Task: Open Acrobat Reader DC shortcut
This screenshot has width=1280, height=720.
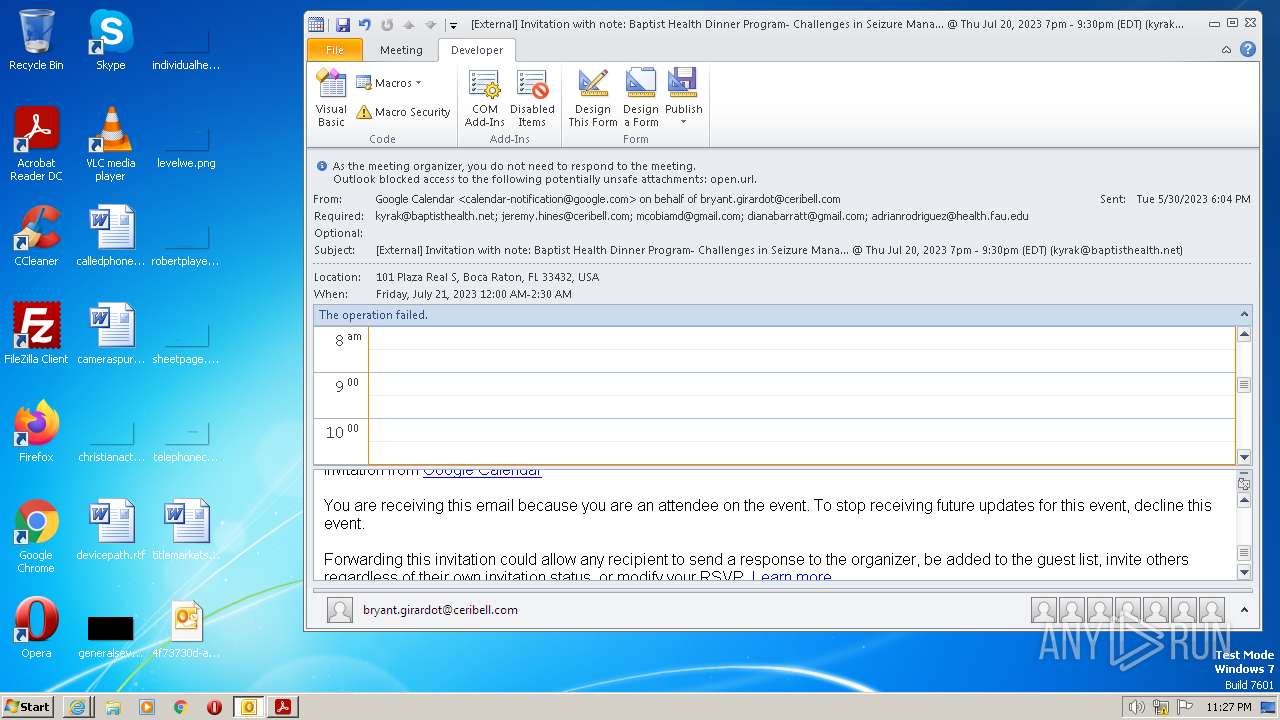Action: point(36,143)
